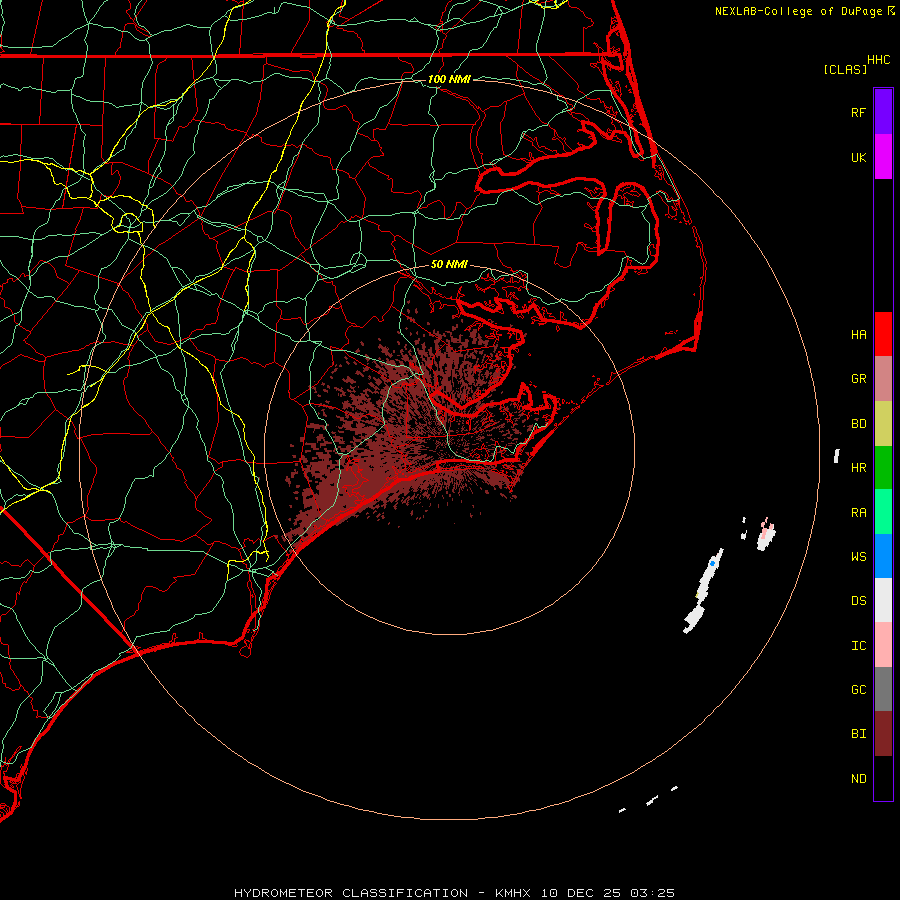Click the UK magenta legend swatch

click(x=883, y=157)
